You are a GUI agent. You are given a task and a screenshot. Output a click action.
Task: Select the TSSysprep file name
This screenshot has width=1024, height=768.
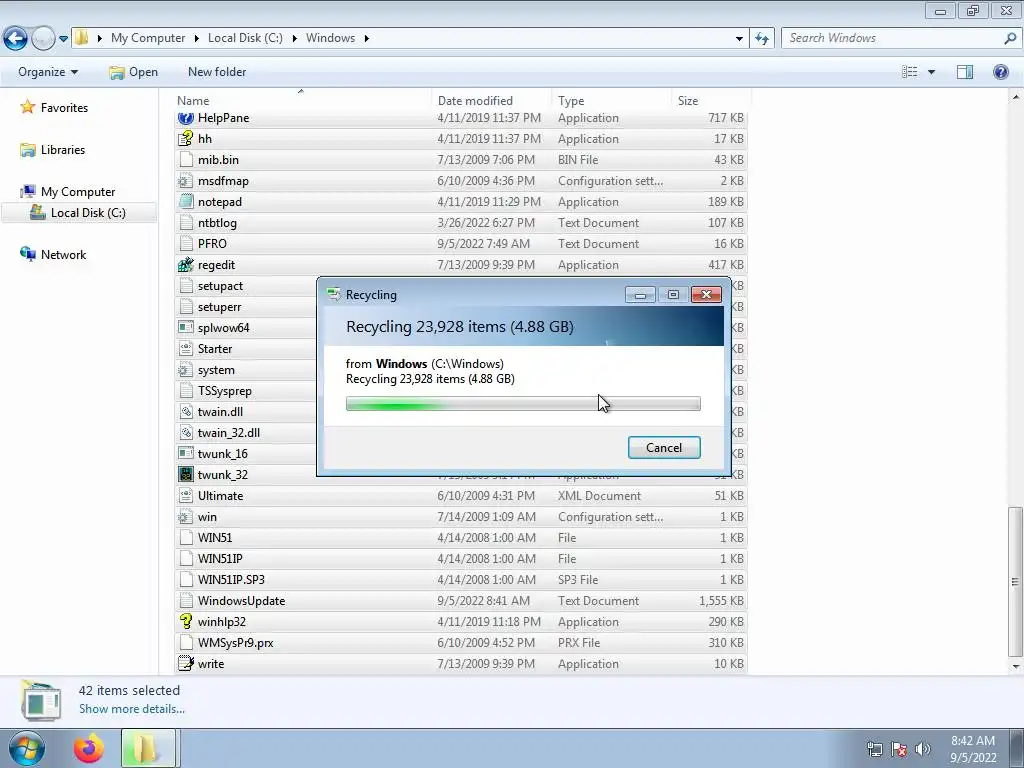click(225, 391)
